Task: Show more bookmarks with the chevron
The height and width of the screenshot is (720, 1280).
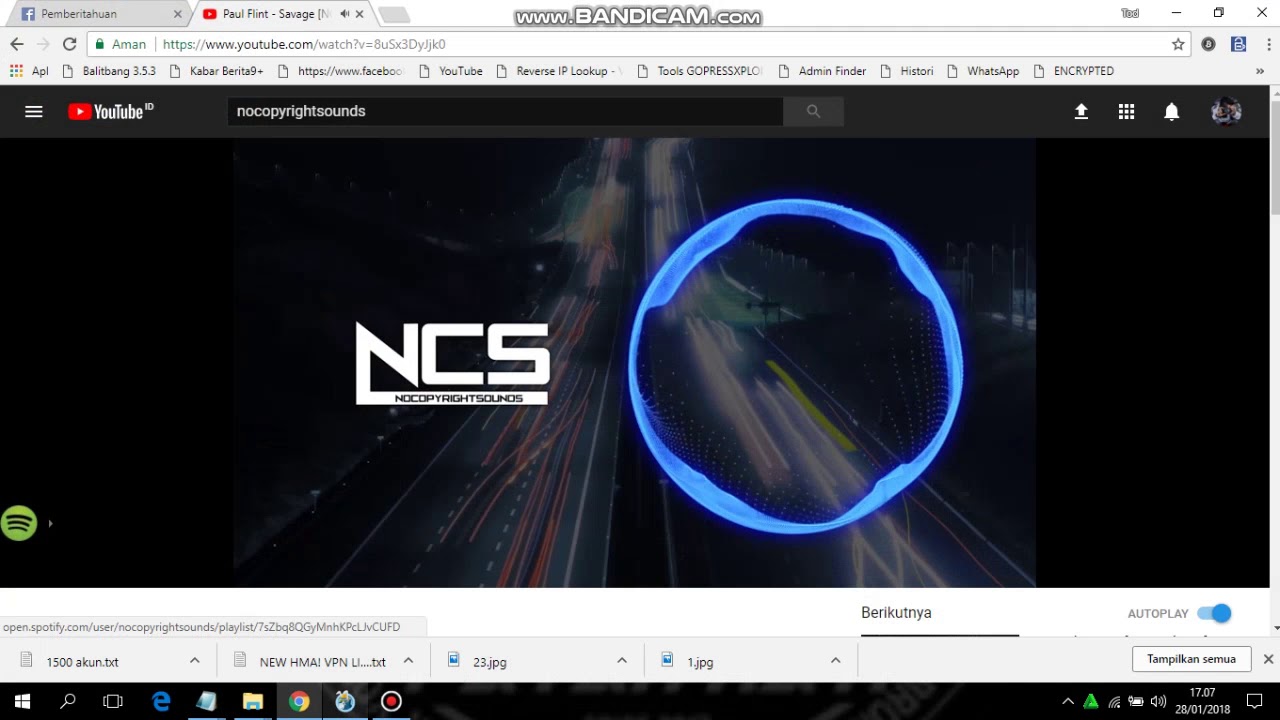Action: tap(1260, 71)
